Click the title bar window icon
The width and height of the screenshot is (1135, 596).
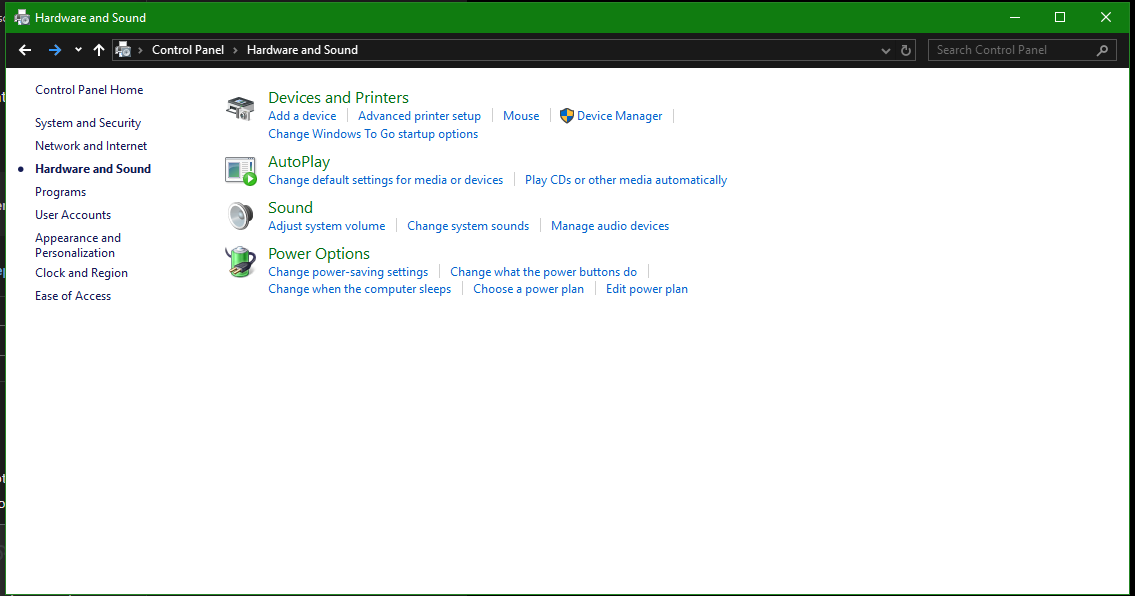[22, 17]
